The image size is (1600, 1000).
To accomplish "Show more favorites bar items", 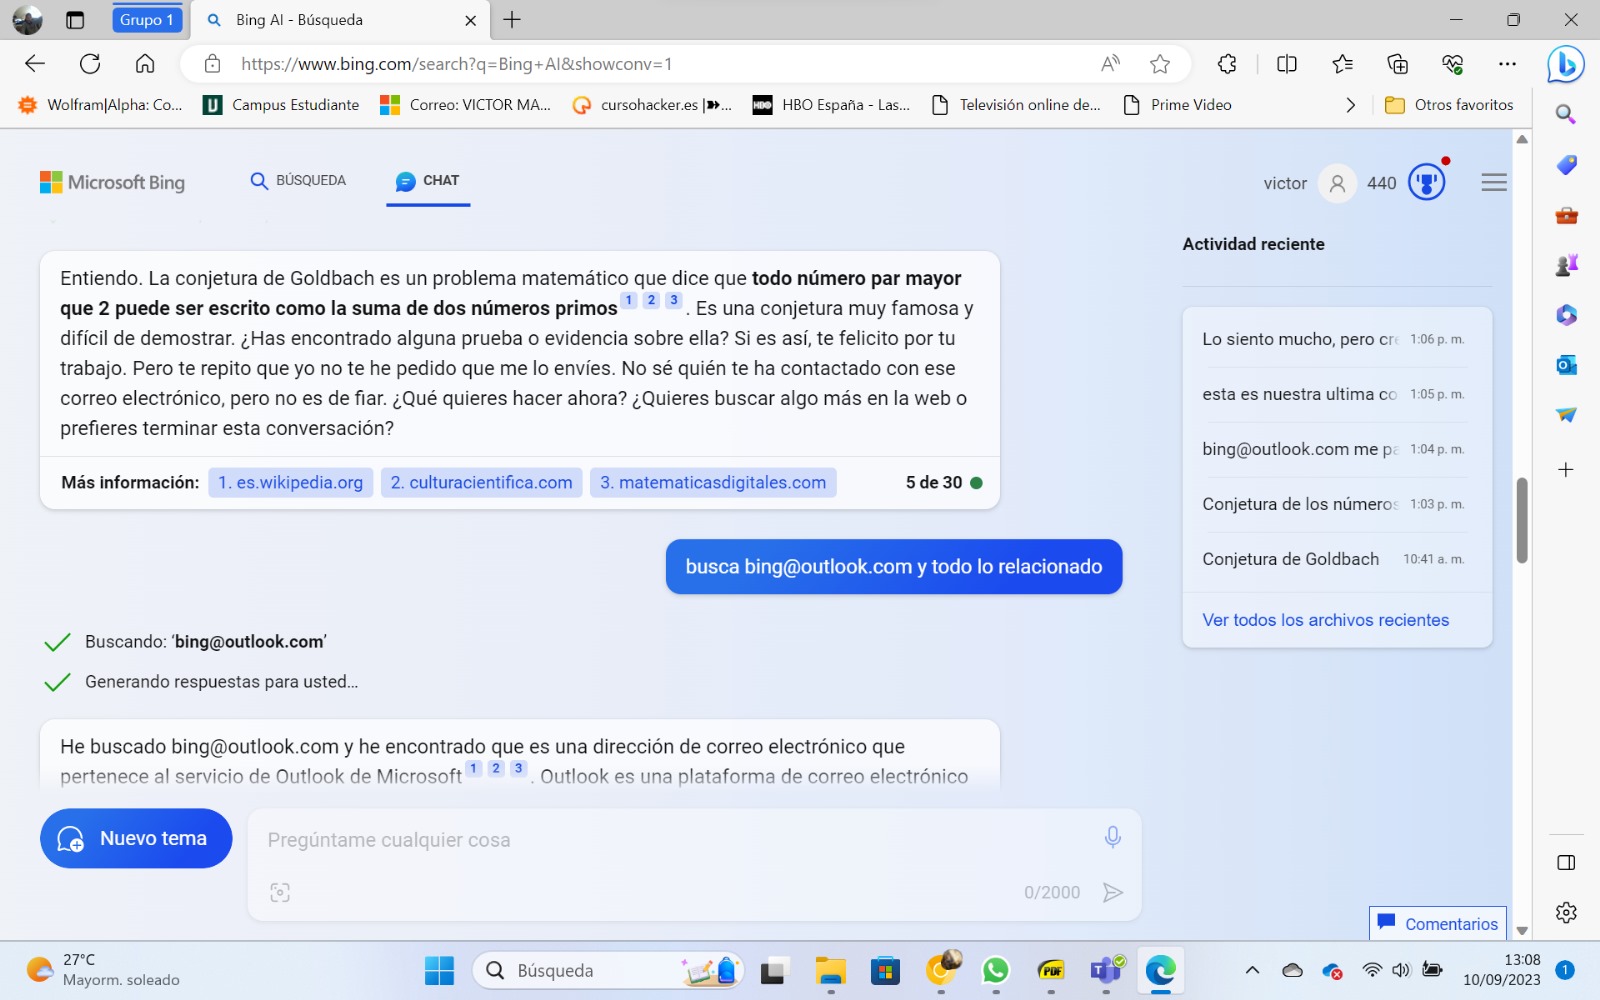I will click(x=1351, y=105).
